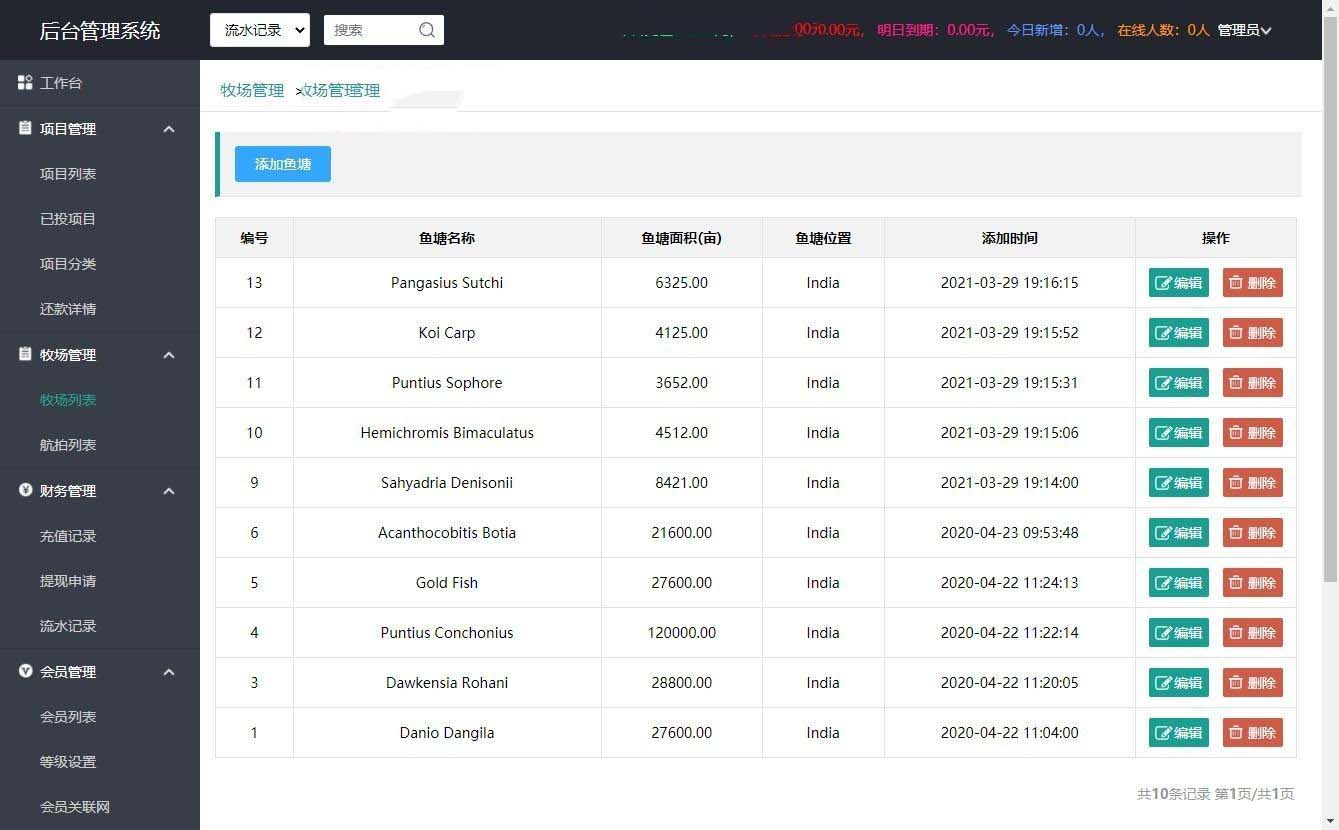
Task: Click the search magnifier icon
Action: coord(427,30)
